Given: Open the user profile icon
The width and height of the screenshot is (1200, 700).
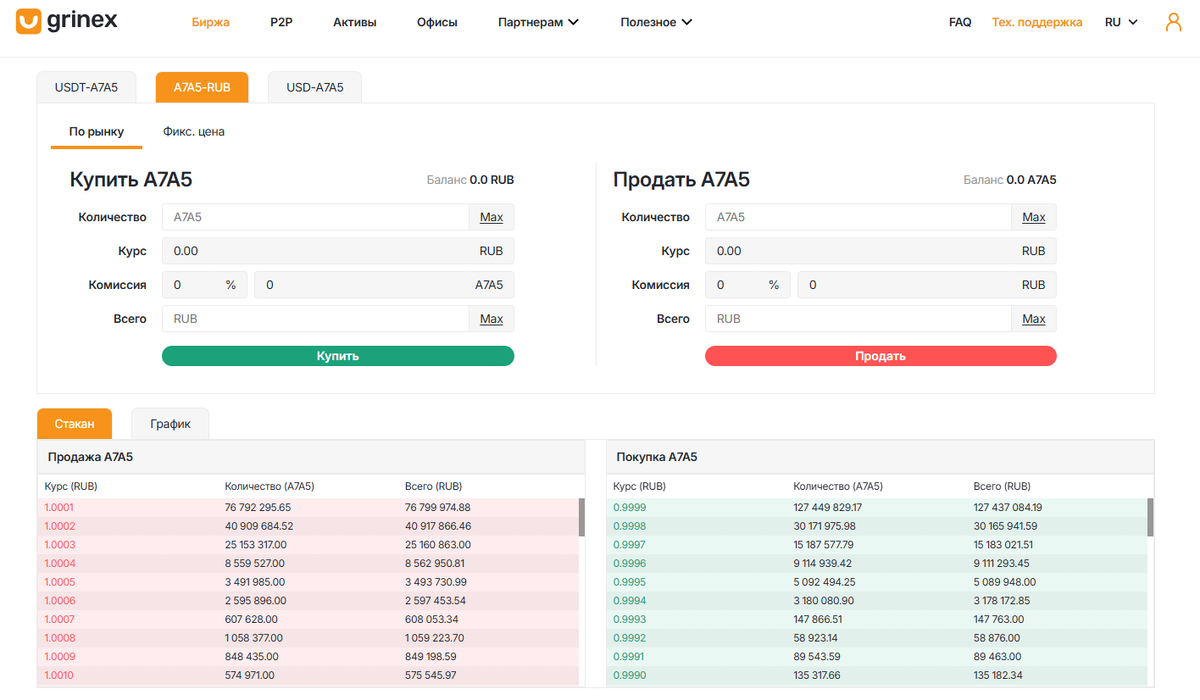Looking at the screenshot, I should tap(1173, 22).
